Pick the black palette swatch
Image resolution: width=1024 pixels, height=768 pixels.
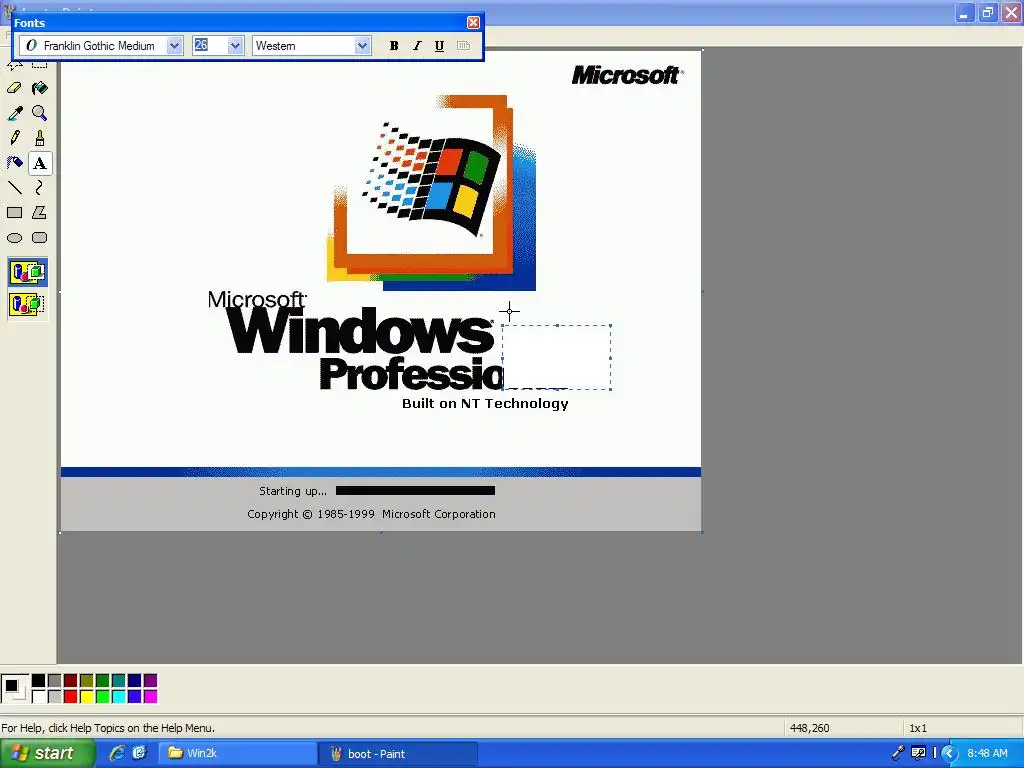point(39,681)
